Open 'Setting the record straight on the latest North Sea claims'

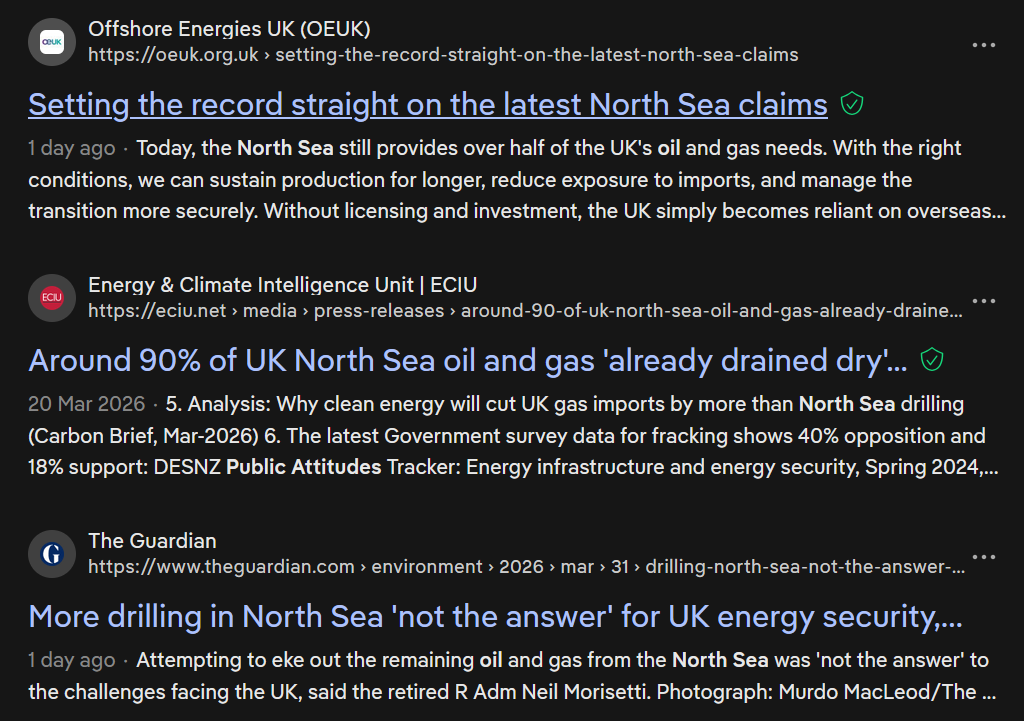click(428, 104)
